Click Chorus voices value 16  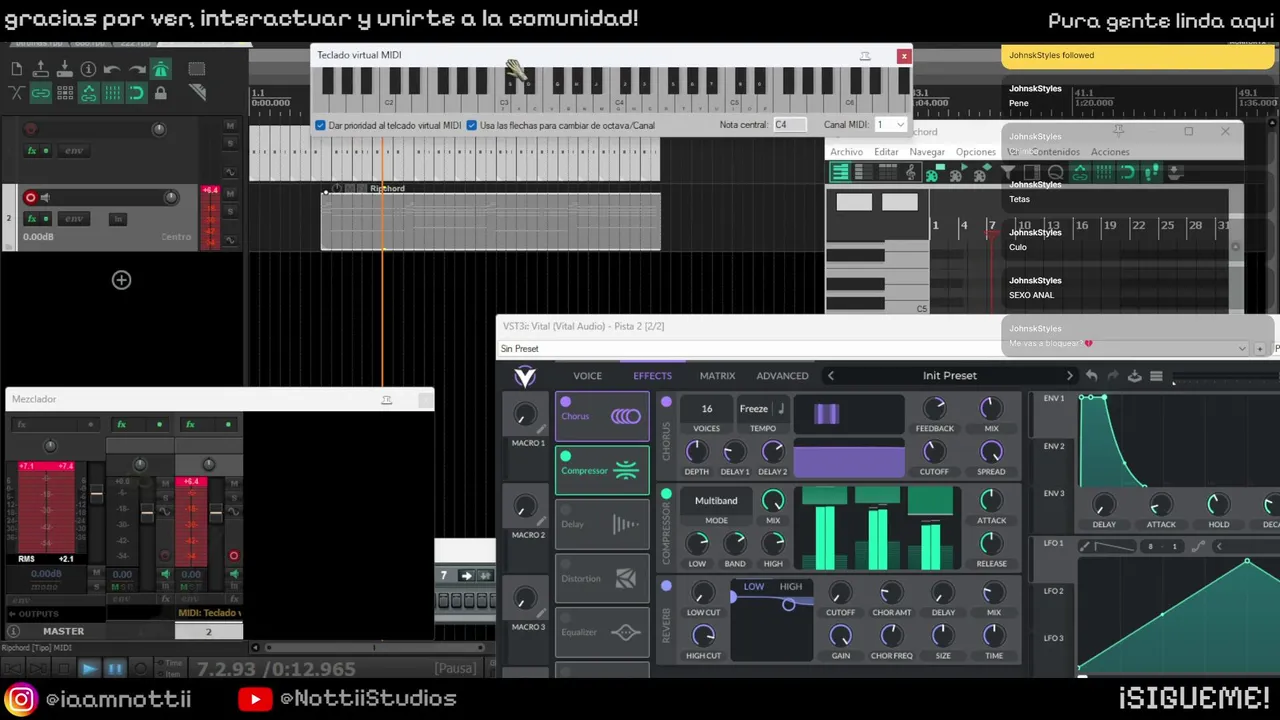point(706,409)
